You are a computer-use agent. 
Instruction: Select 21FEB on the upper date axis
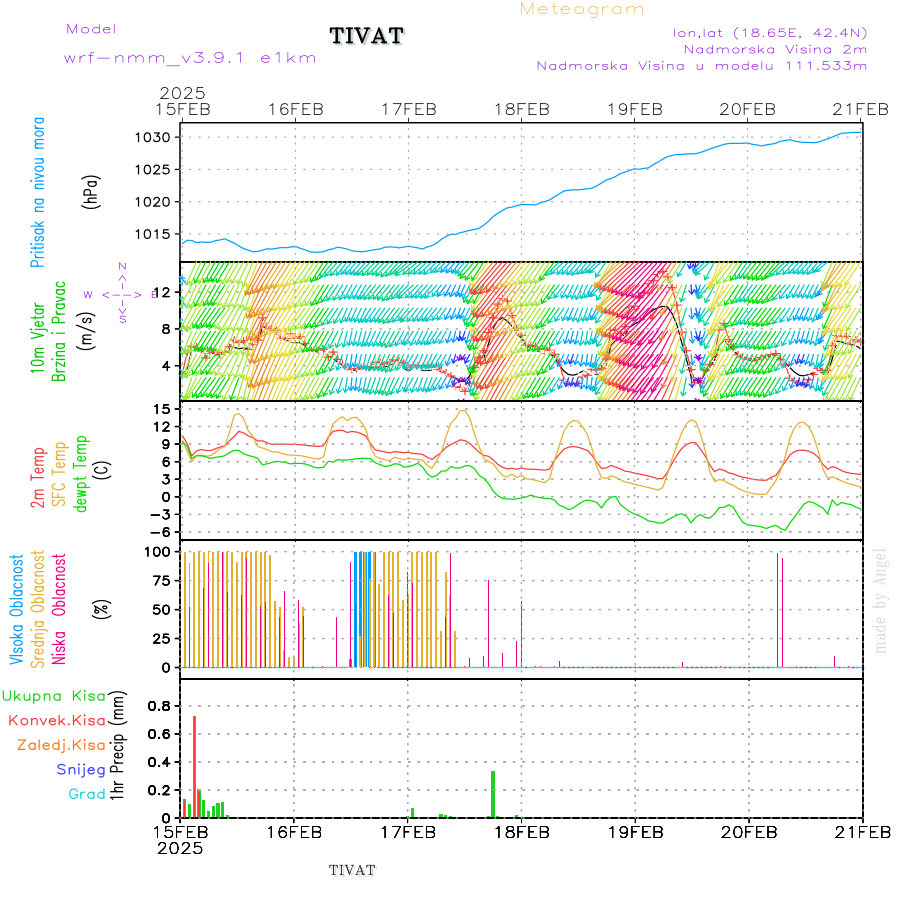click(x=861, y=109)
